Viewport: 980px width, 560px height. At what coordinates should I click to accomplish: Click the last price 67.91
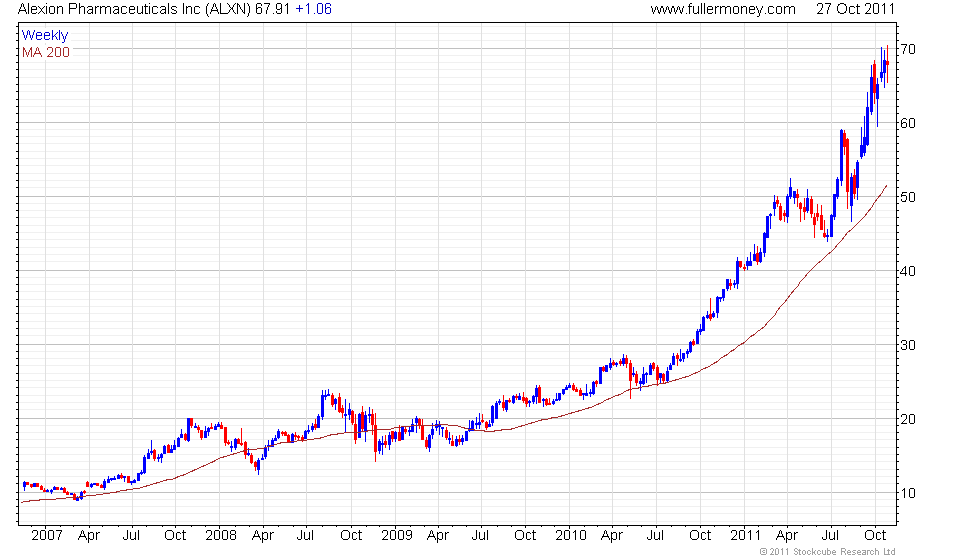pyautogui.click(x=272, y=9)
